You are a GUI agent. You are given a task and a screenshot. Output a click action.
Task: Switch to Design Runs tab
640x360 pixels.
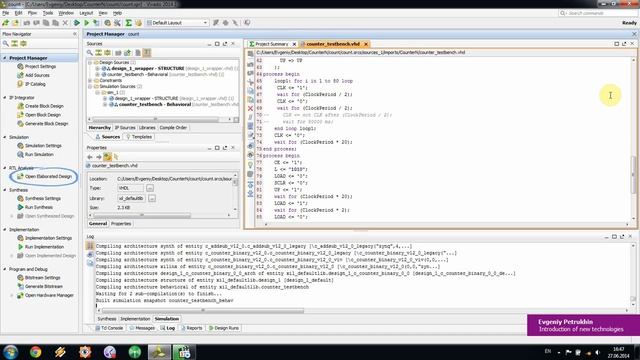click(224, 328)
